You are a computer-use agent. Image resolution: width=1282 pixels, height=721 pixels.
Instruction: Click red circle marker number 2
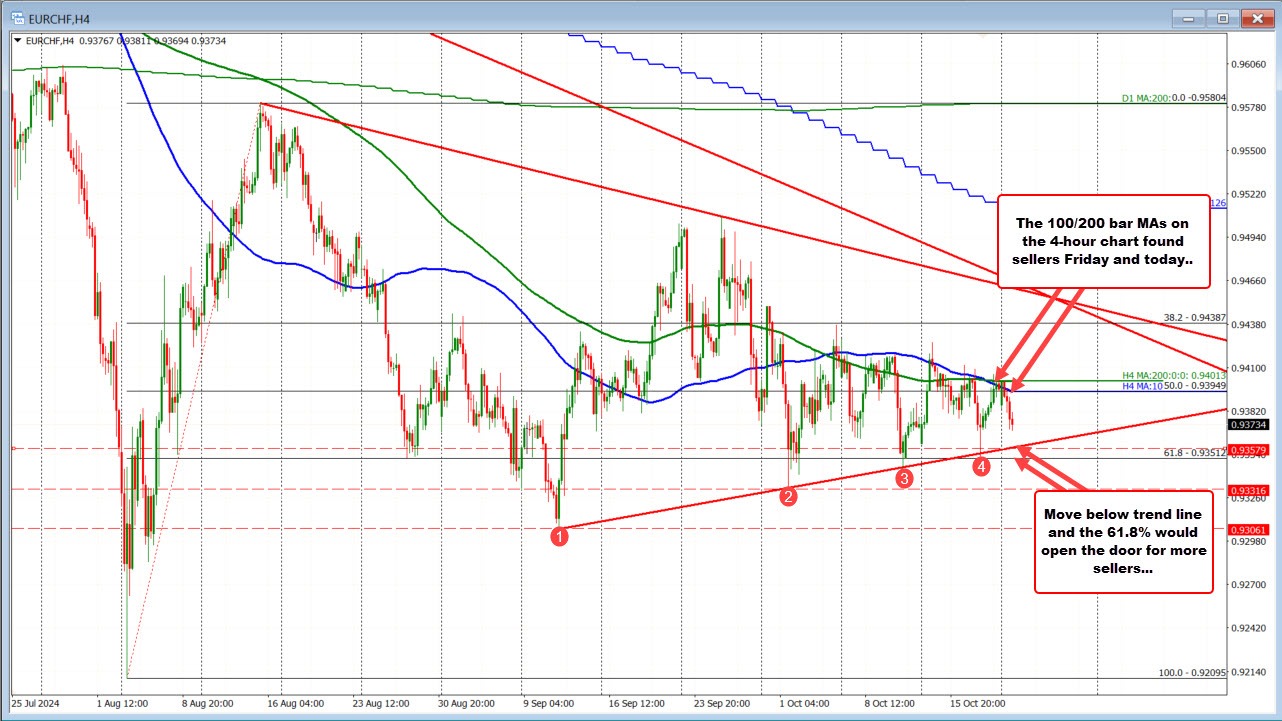click(x=788, y=496)
